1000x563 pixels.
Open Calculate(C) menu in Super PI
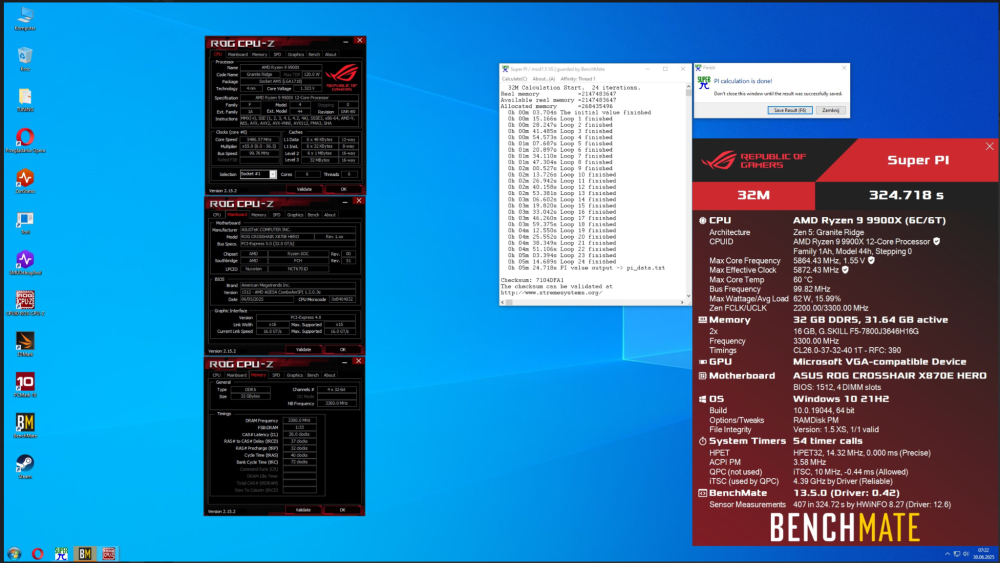(514, 79)
